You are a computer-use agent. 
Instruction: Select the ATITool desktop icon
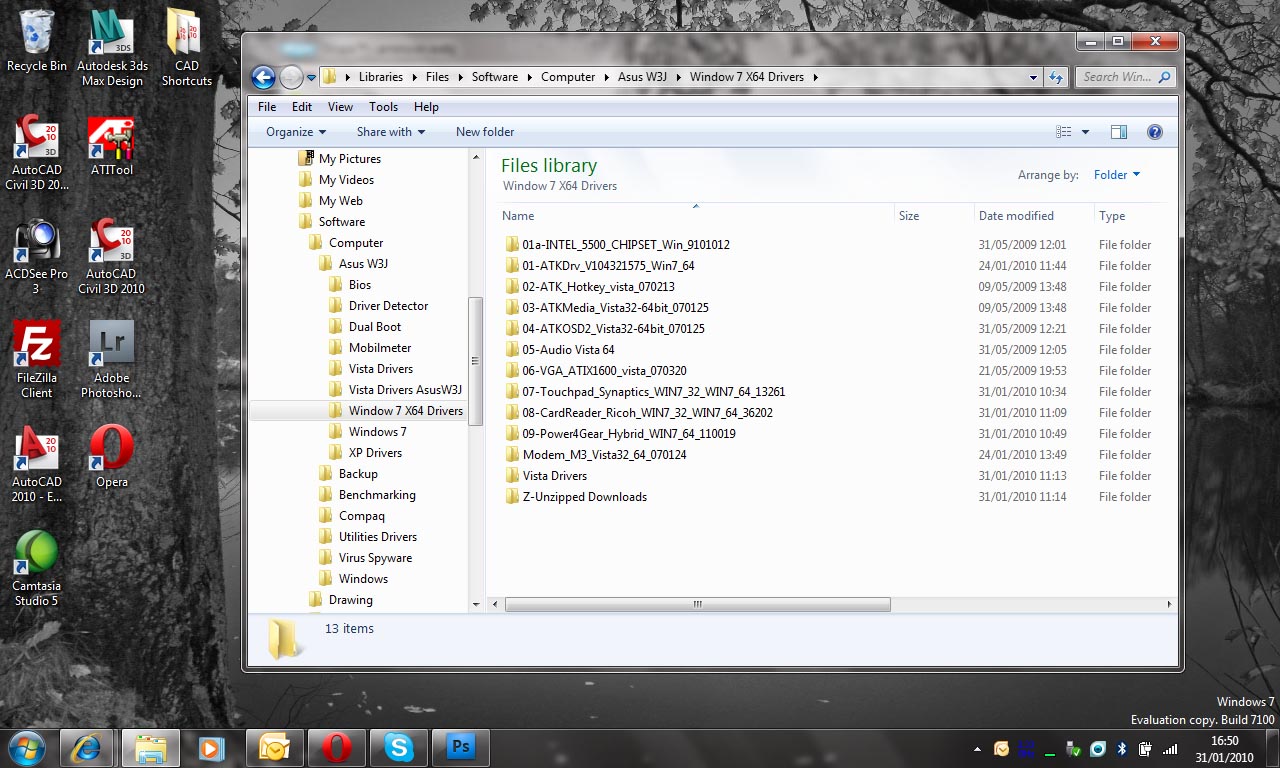coord(111,146)
